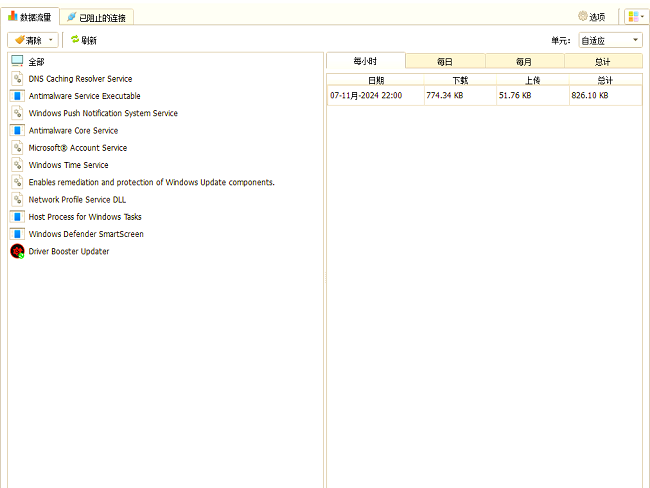650x488 pixels.
Task: Expand the 清除 dropdown arrow
Action: [51, 40]
